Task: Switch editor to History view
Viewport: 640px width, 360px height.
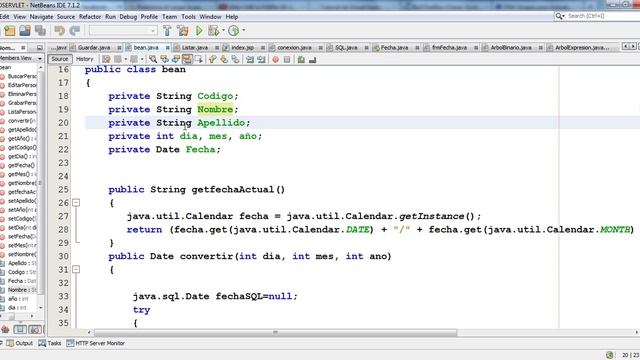Action: [x=84, y=59]
